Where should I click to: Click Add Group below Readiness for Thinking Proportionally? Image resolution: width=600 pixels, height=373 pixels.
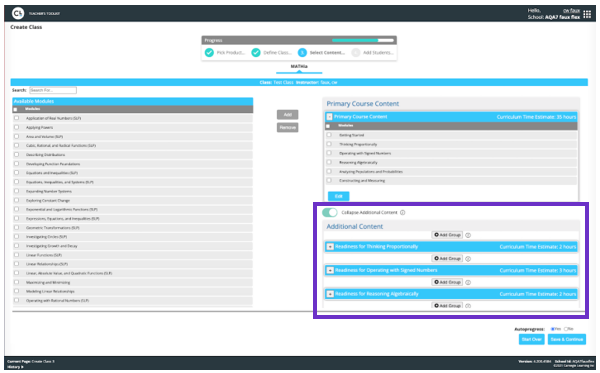pyautogui.click(x=447, y=259)
